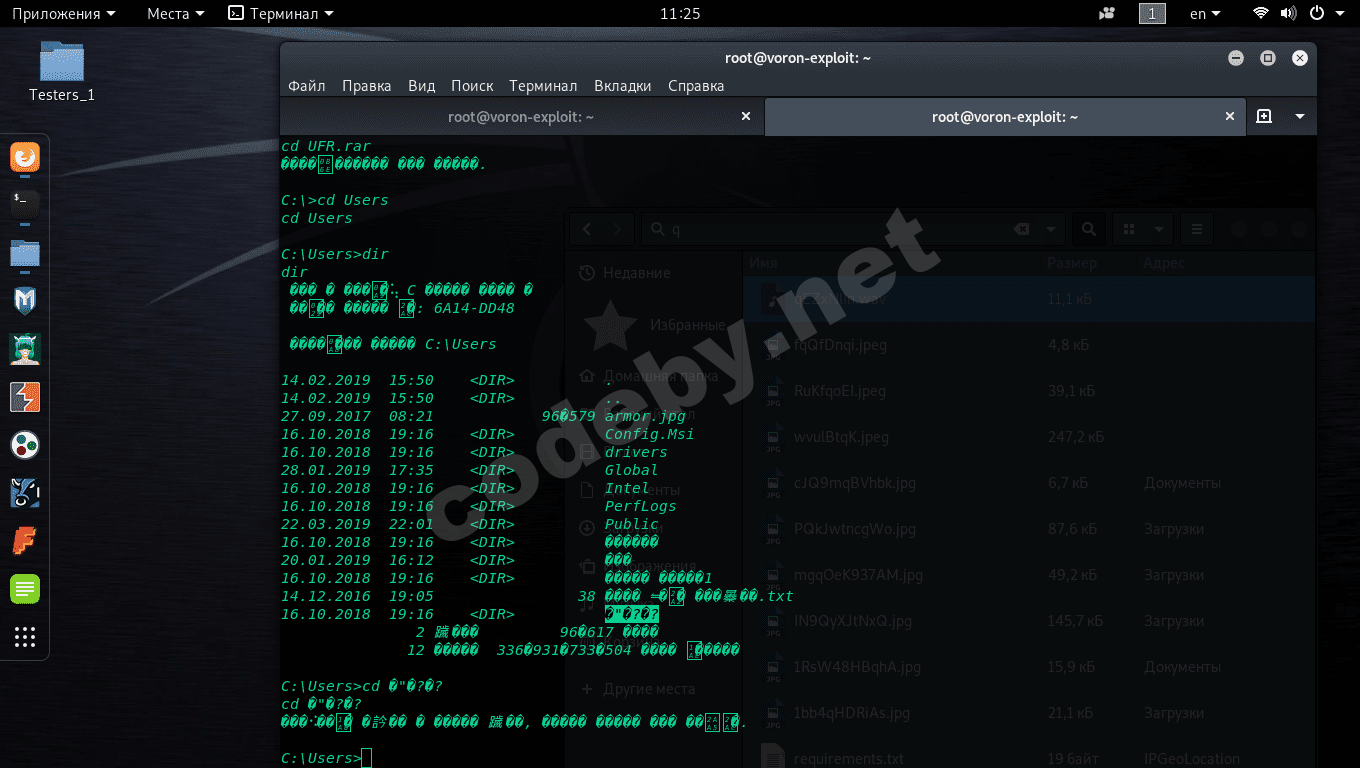Image resolution: width=1360 pixels, height=768 pixels.
Task: Click the screen recorder camera icon
Action: (x=1106, y=14)
